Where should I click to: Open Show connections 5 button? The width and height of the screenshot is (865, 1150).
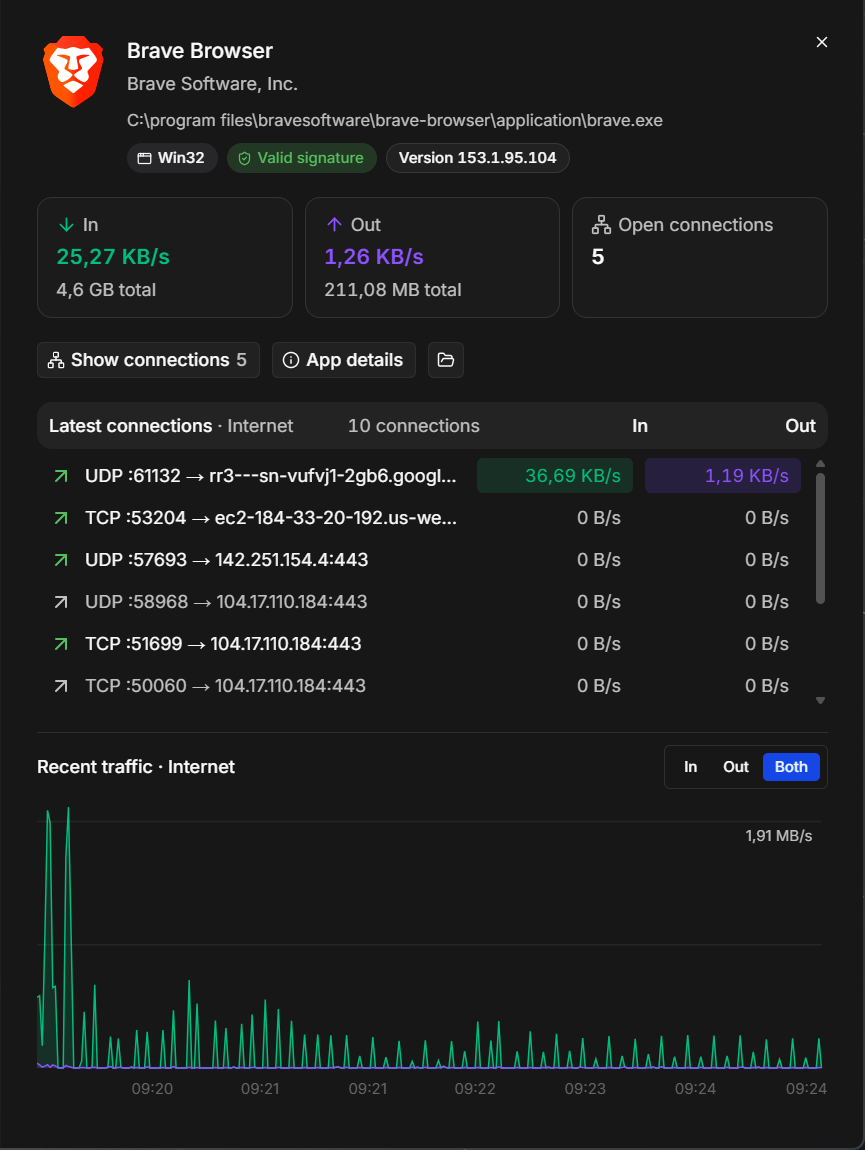click(148, 360)
